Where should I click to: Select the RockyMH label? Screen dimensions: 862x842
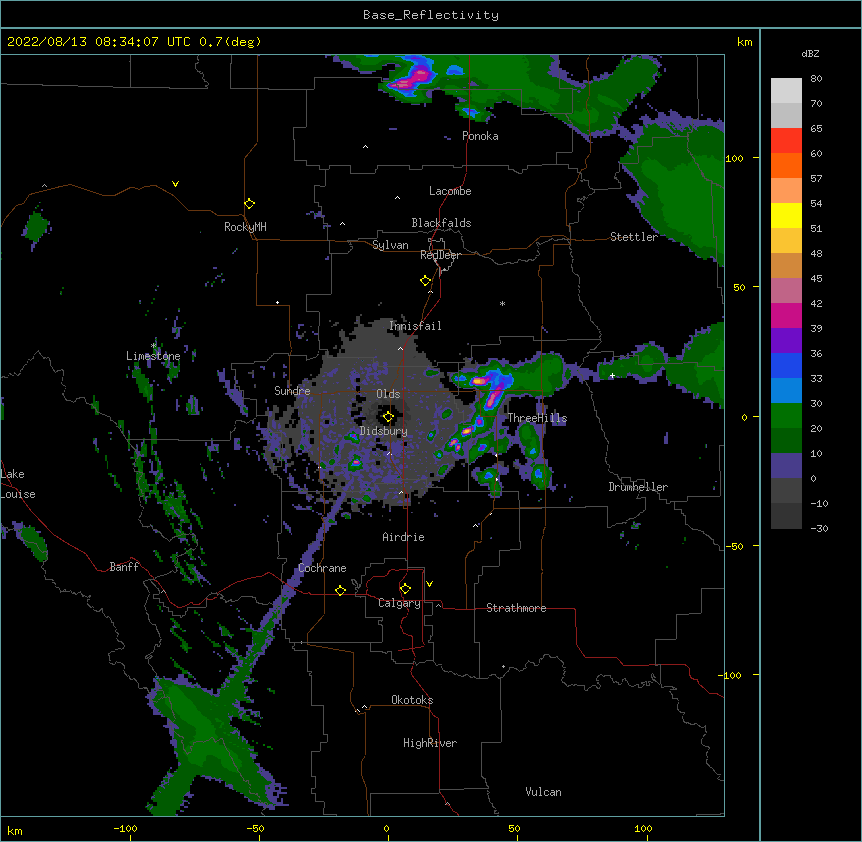245,227
